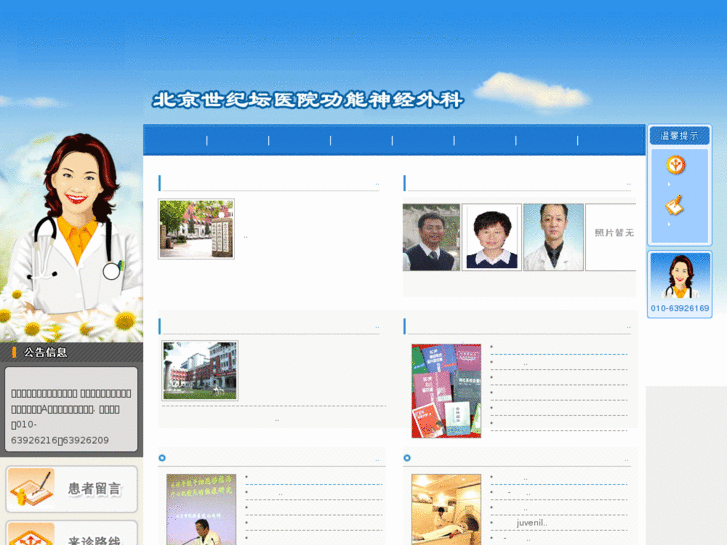The width and height of the screenshot is (727, 545).
Task: Click the 照片暂无 placeholder photo
Action: click(x=611, y=237)
